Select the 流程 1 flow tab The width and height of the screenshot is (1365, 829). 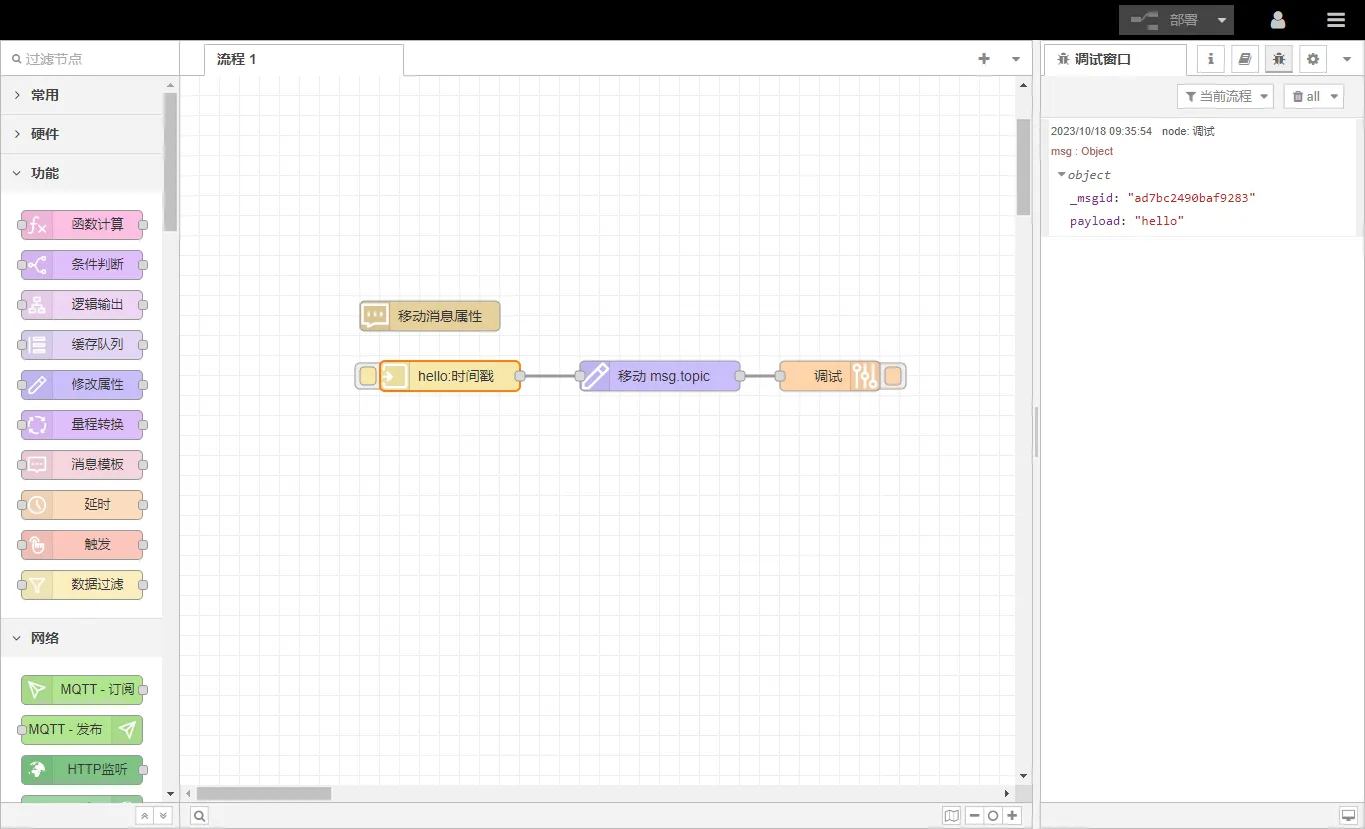(237, 59)
